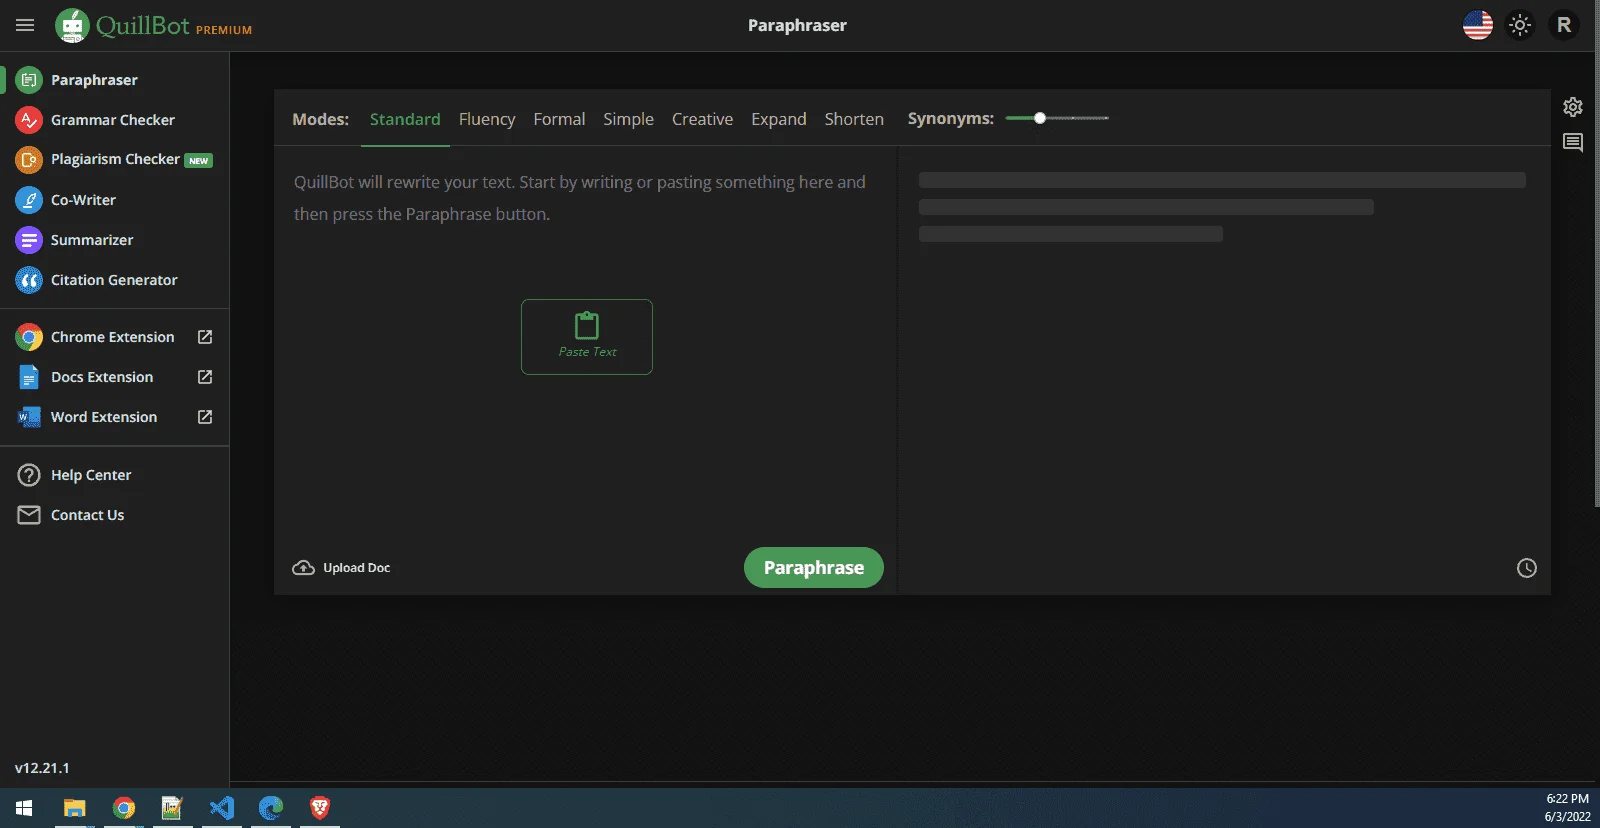
Task: Click the Word Extension icon
Action: tap(29, 417)
